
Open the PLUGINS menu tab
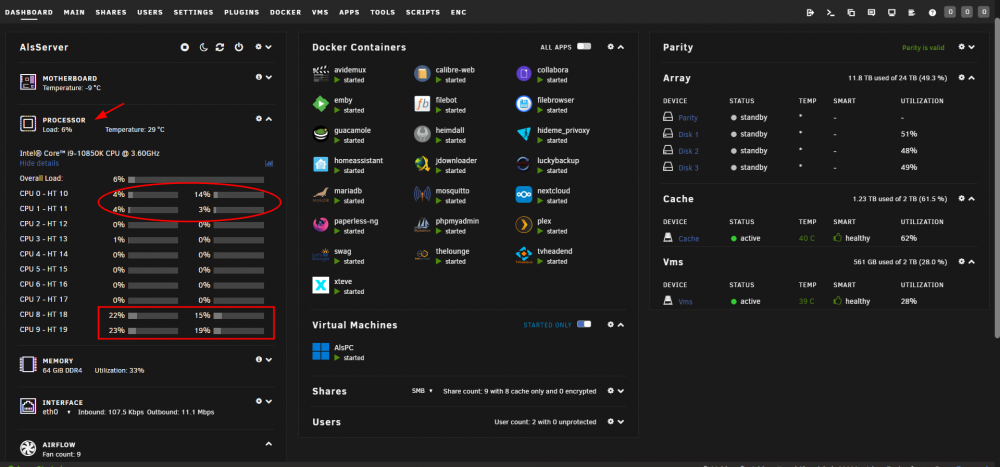coord(242,12)
